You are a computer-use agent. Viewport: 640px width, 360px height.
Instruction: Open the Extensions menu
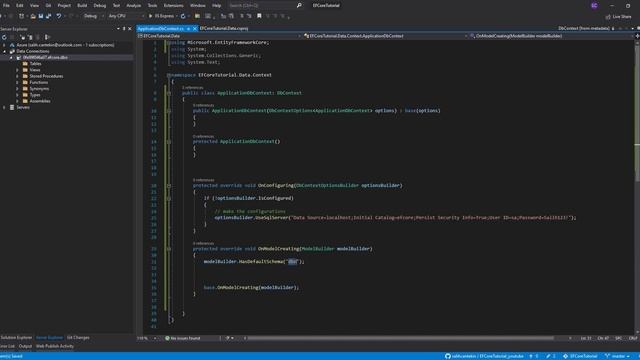click(173, 6)
